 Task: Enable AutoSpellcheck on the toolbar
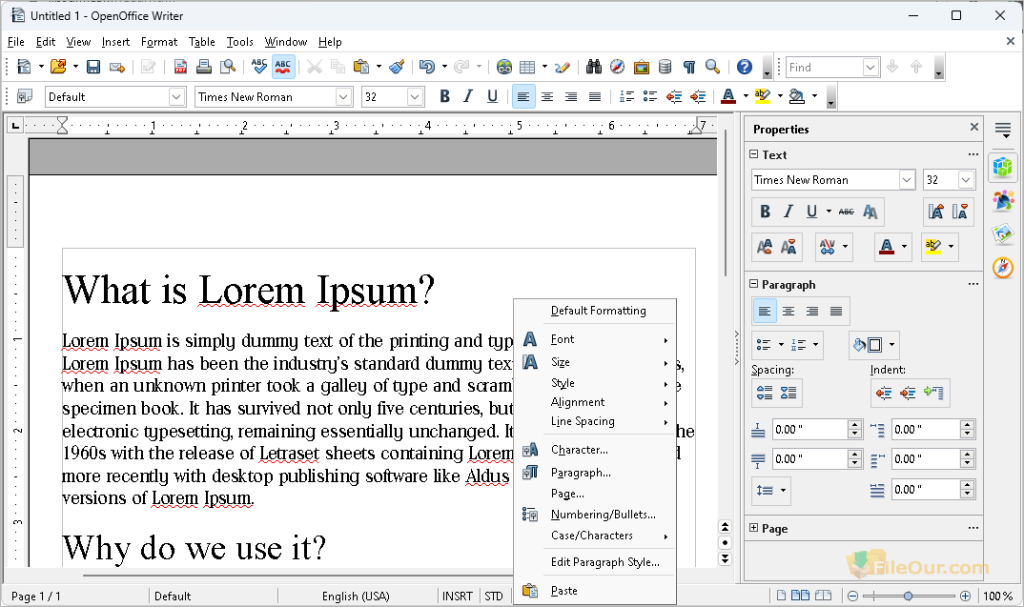tap(284, 67)
